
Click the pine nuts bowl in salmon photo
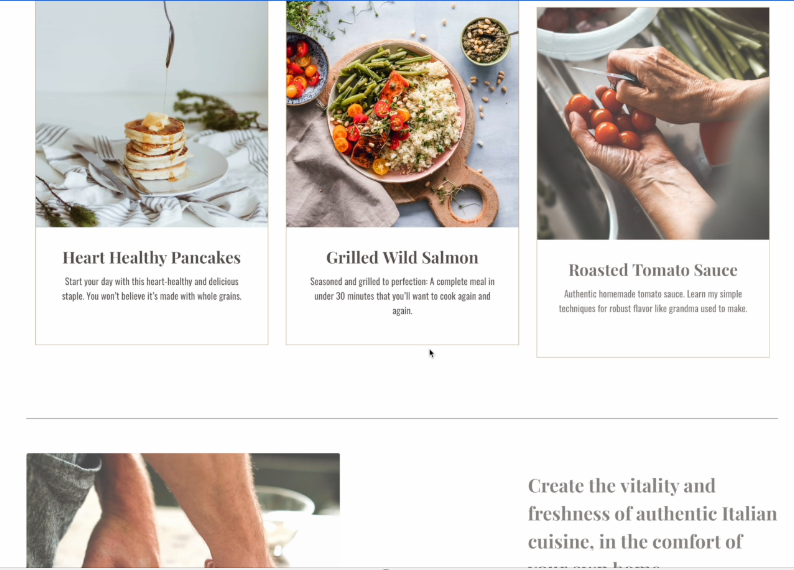coord(485,40)
